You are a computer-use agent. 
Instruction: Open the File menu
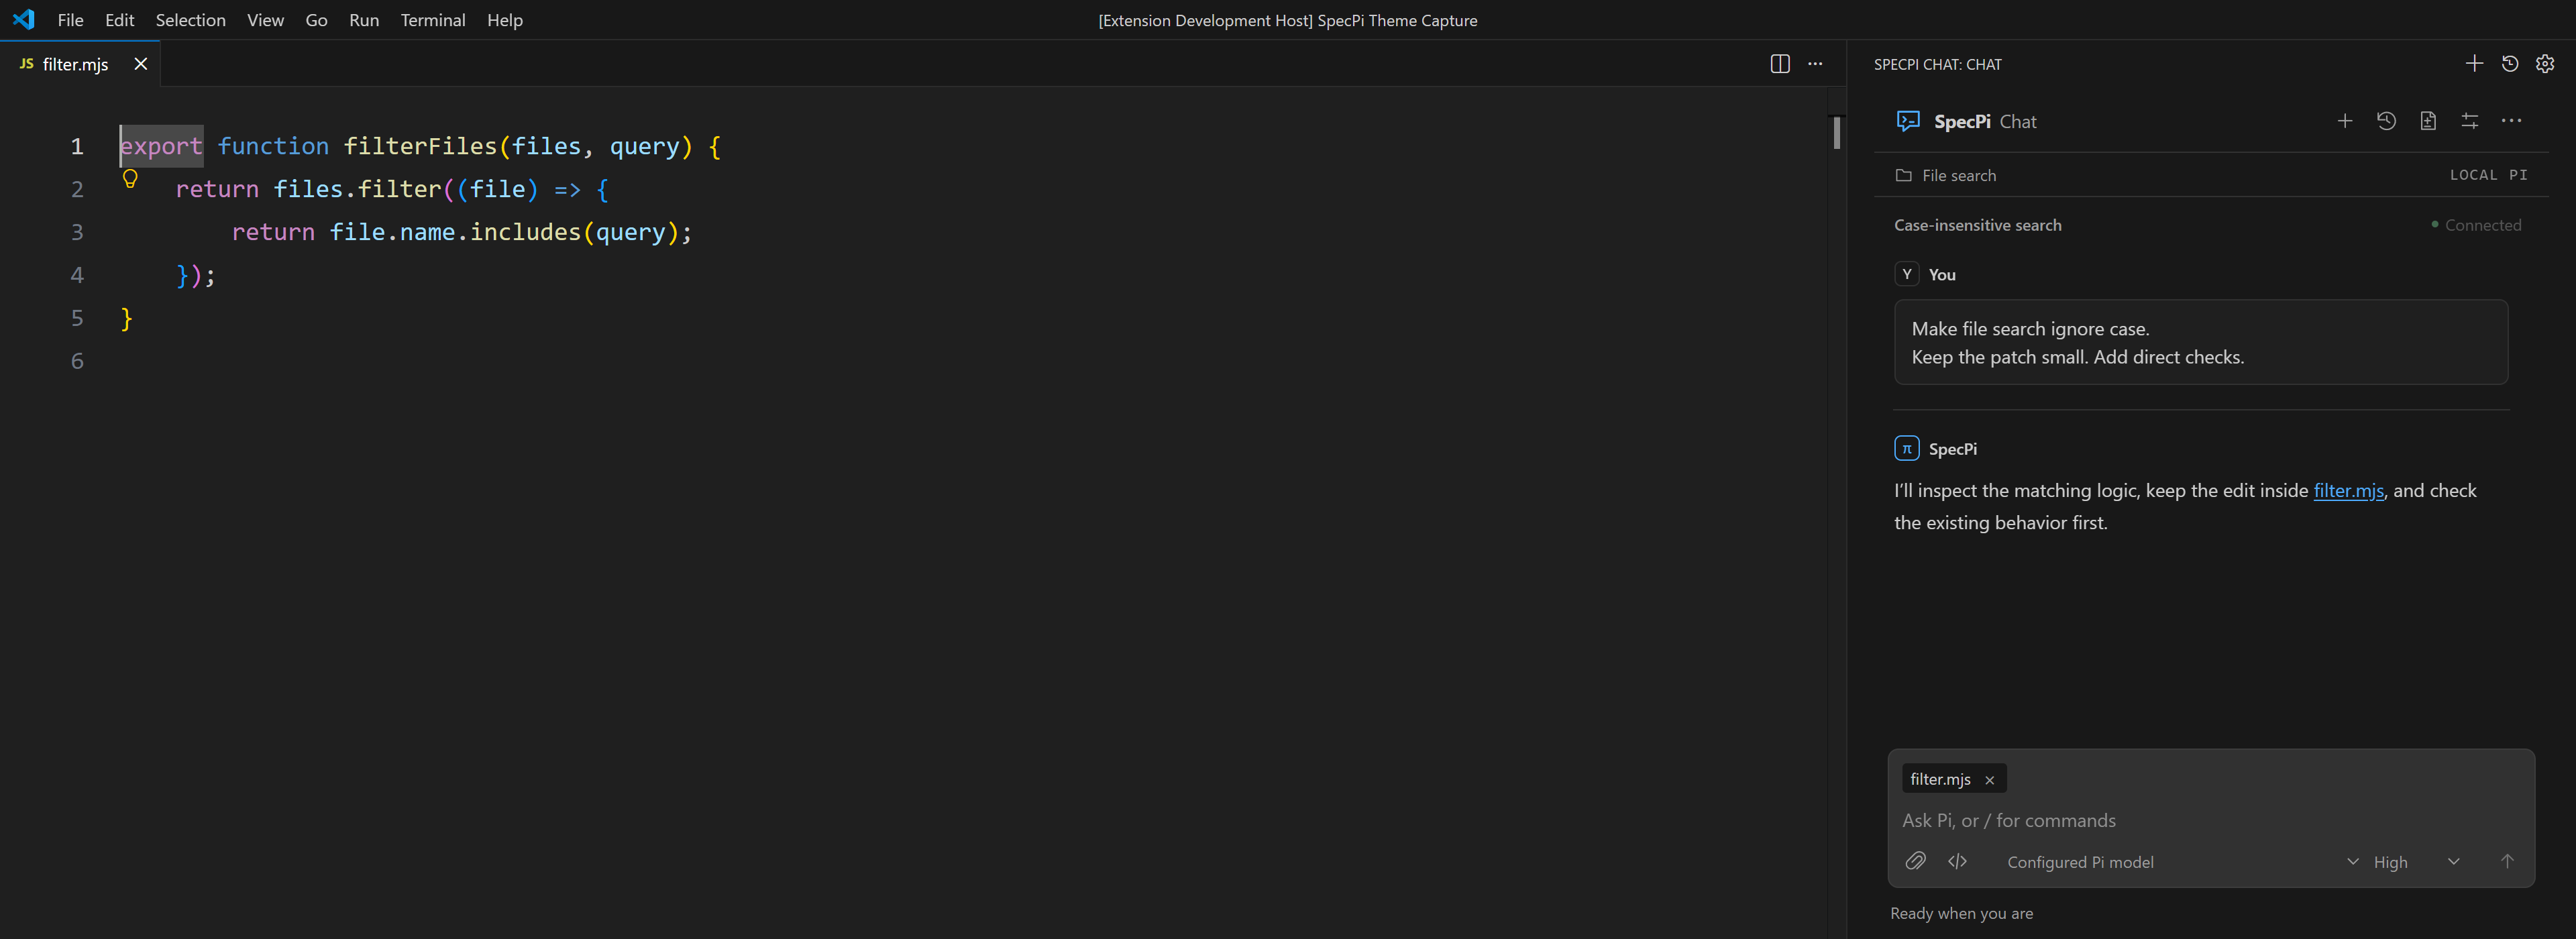point(70,20)
